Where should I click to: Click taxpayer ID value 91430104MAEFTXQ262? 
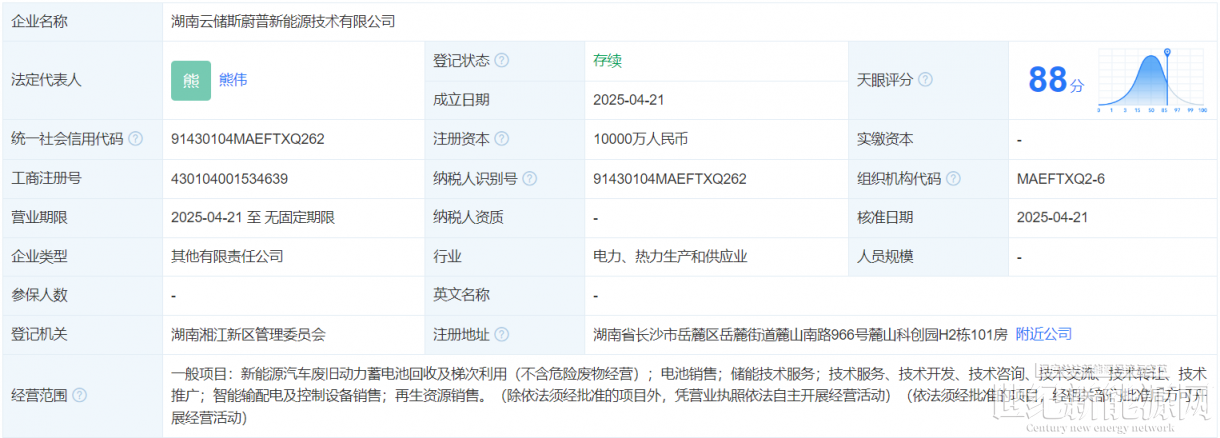pyautogui.click(x=670, y=179)
